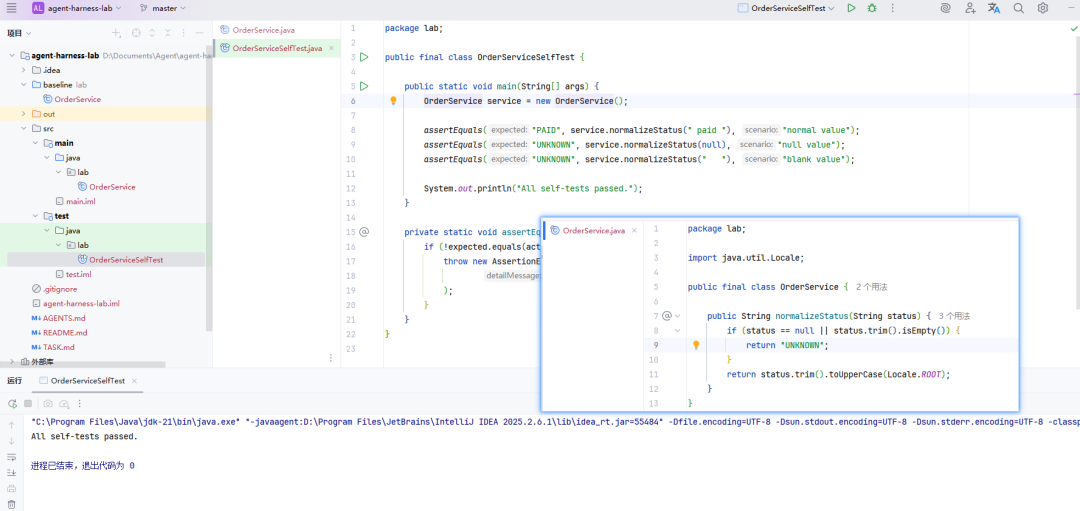
Task: Open the 项目 view selector dropdown
Action: tap(19, 33)
